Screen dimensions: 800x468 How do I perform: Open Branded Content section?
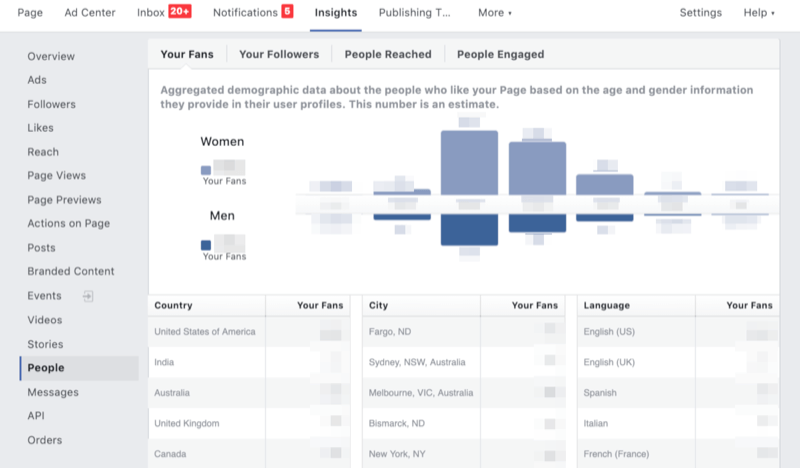point(71,271)
